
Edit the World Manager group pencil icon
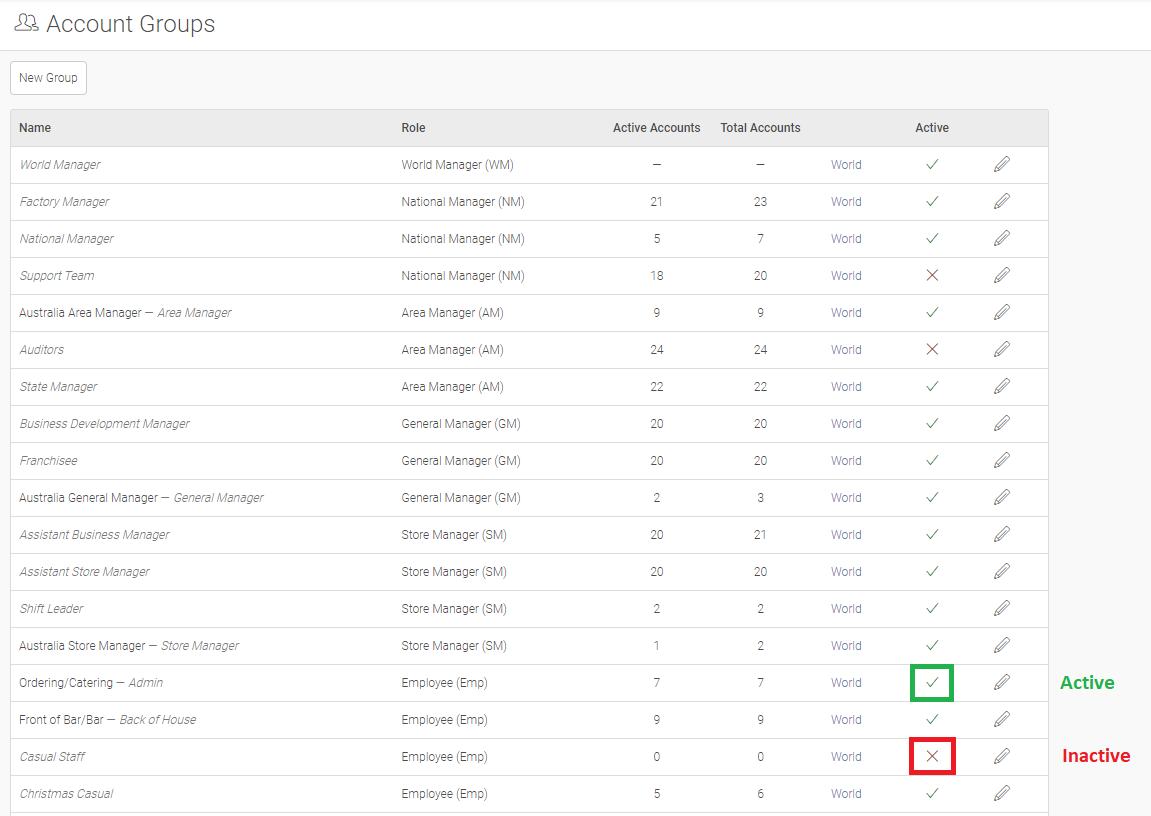tap(1002, 164)
